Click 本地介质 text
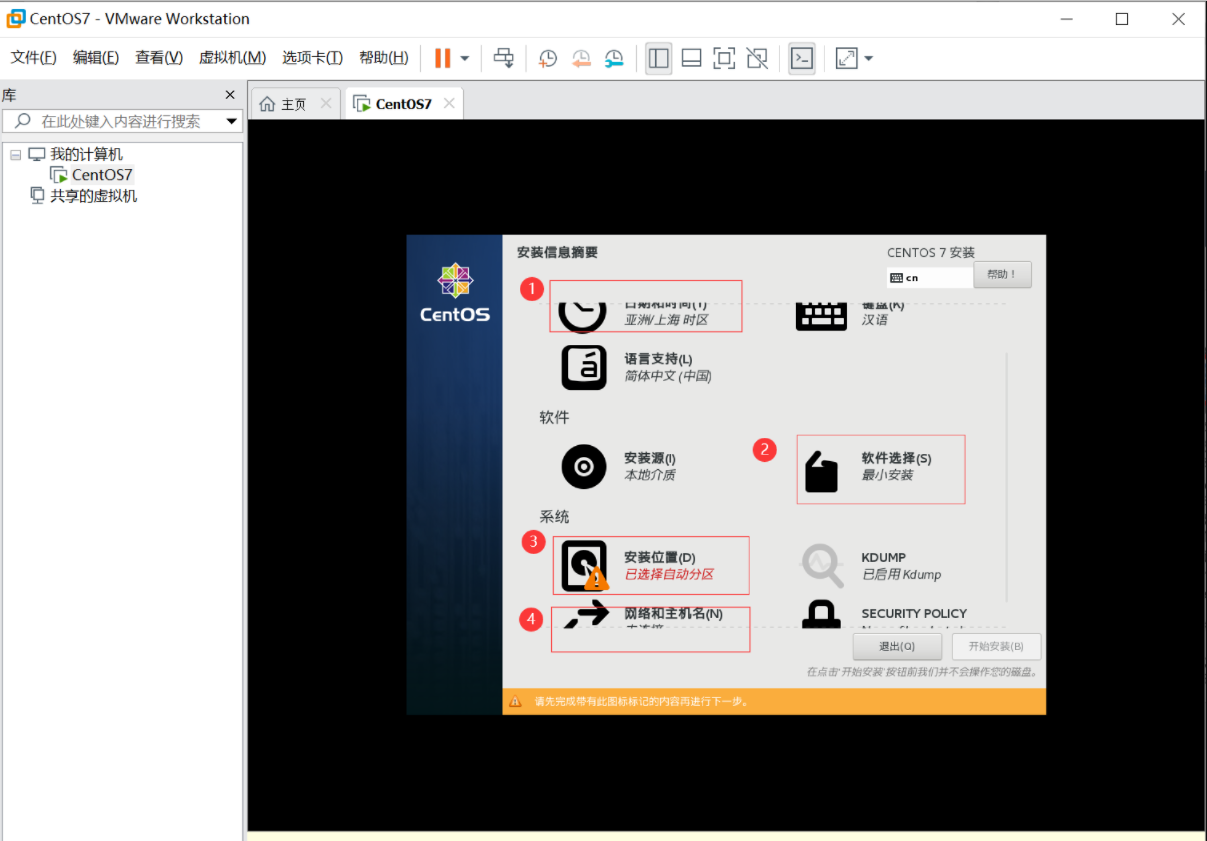Viewport: 1207px width, 841px height. [650, 475]
